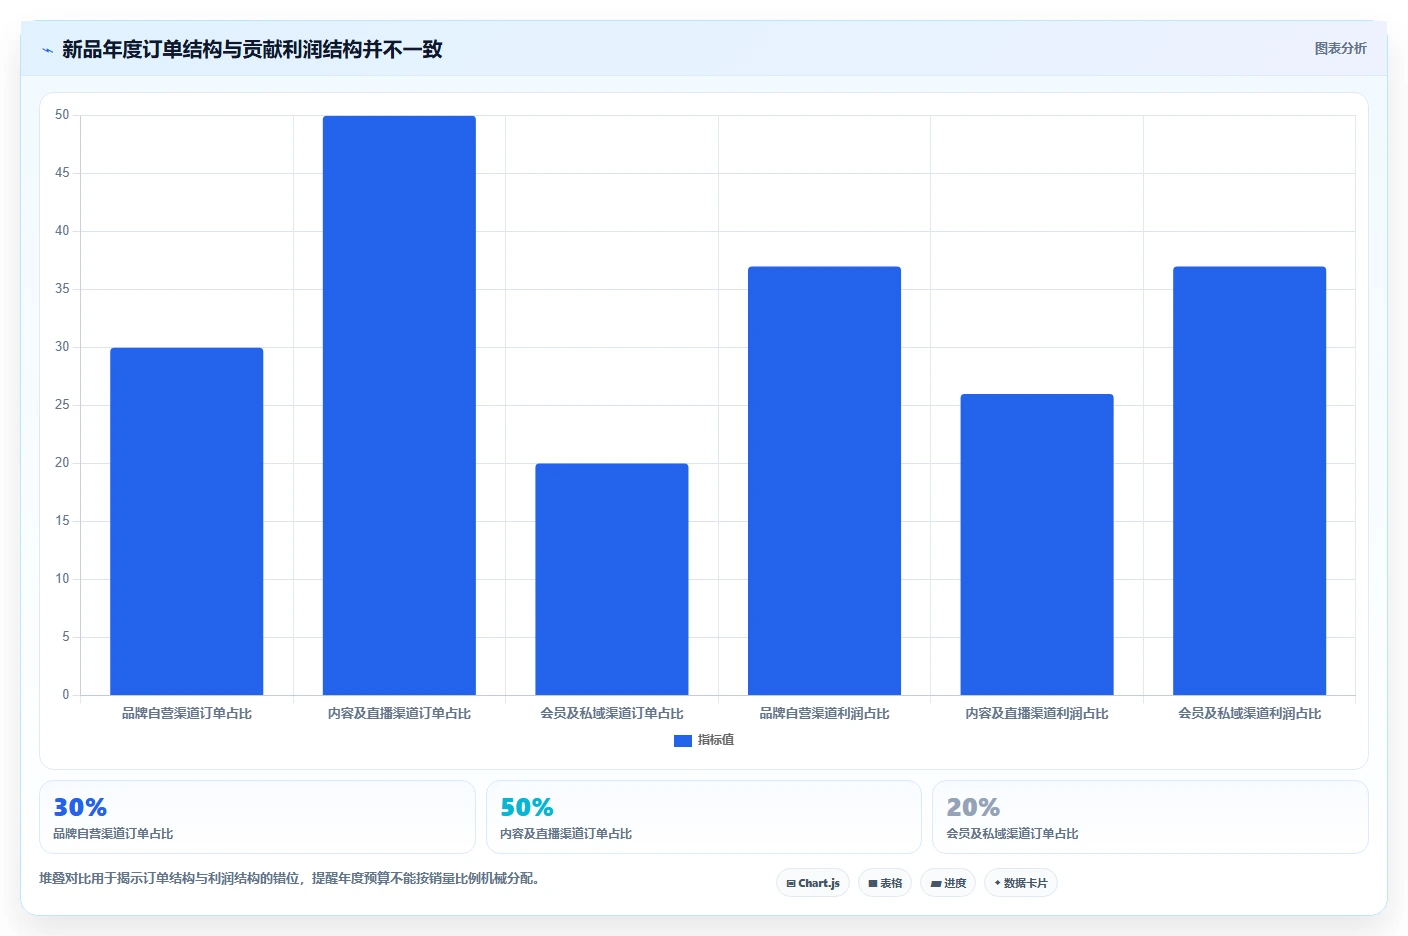
Task: Click the y-axis value 50
Action: (x=62, y=115)
